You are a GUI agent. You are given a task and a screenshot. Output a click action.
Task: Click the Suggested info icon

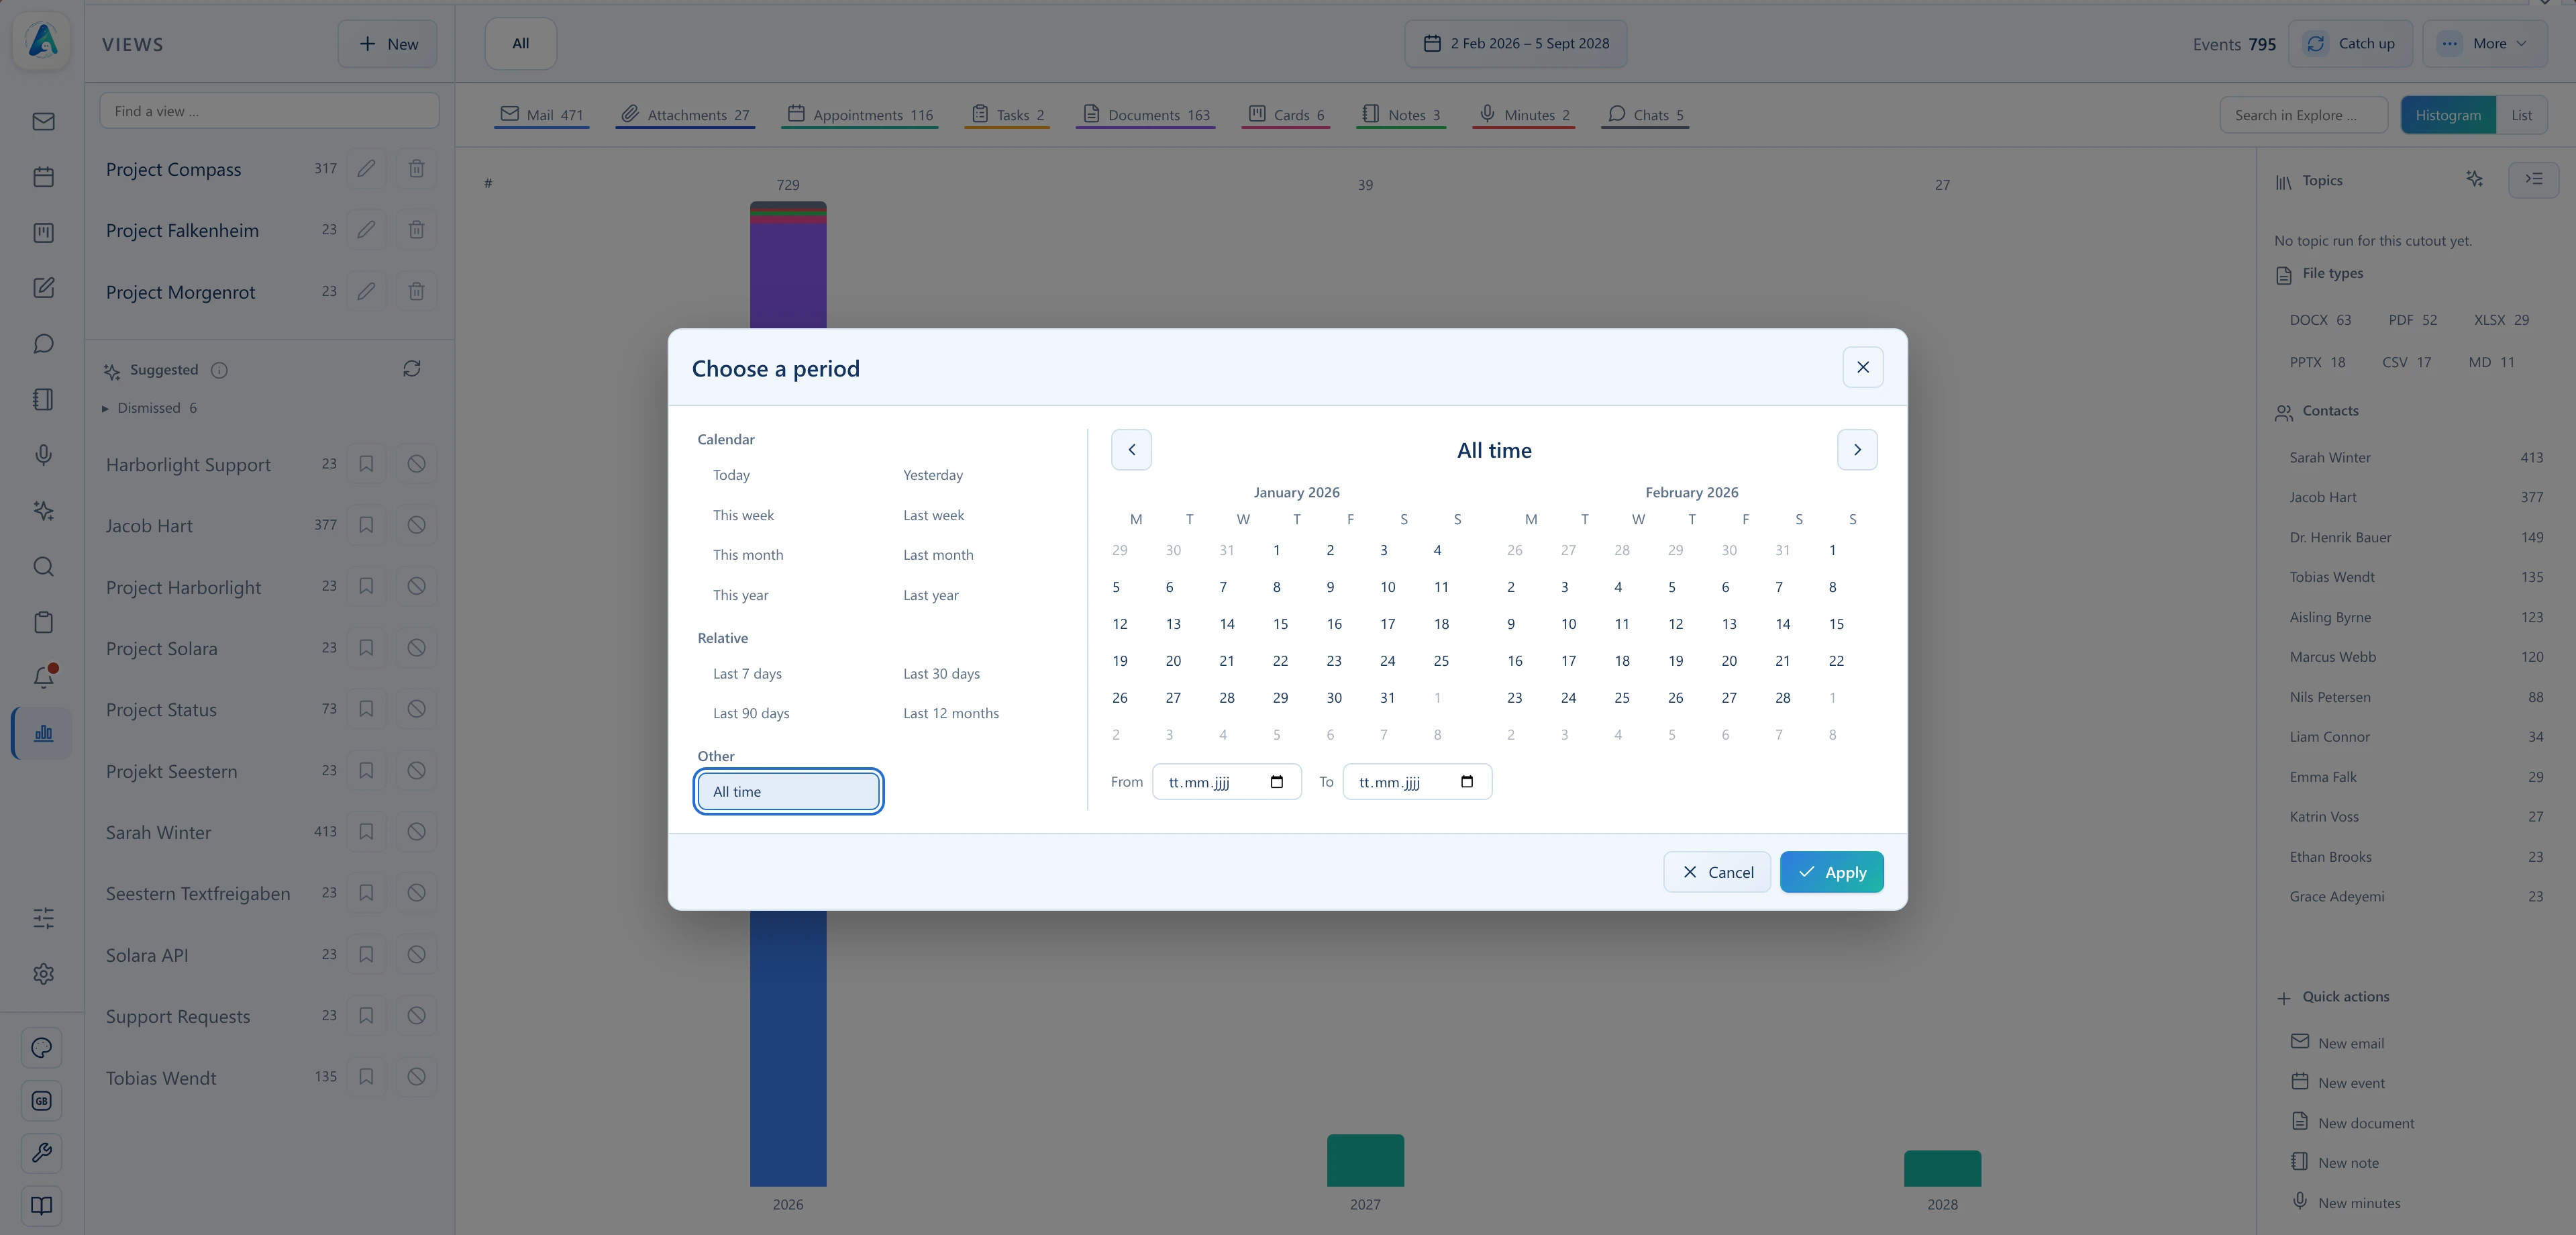coord(220,370)
